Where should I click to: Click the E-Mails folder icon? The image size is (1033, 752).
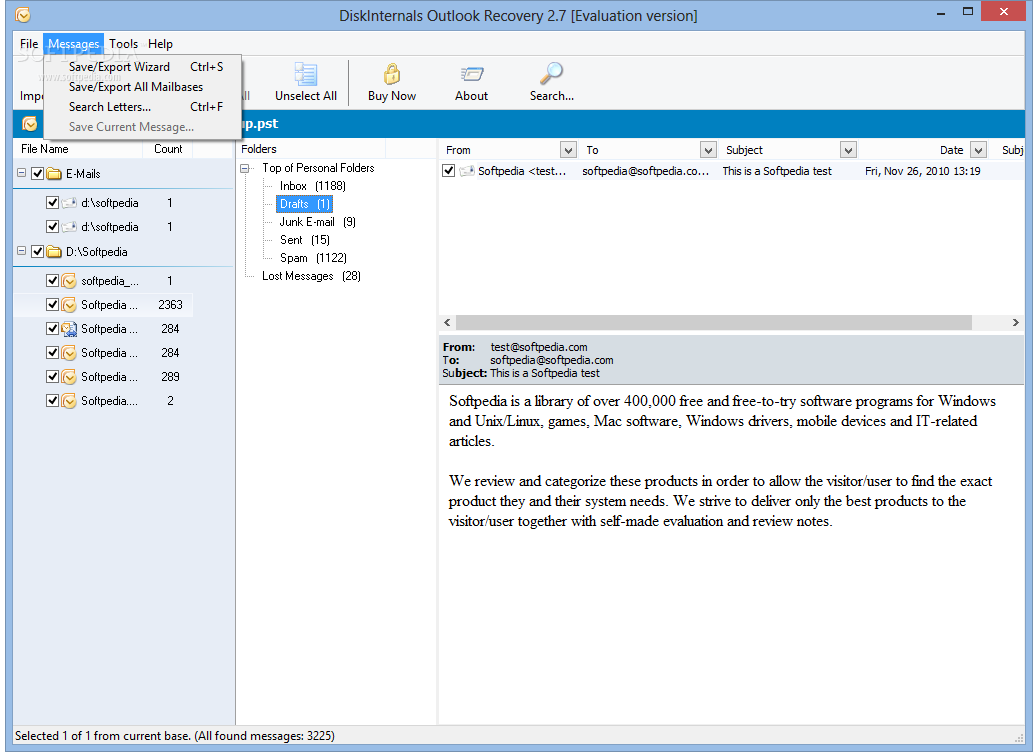[54, 174]
